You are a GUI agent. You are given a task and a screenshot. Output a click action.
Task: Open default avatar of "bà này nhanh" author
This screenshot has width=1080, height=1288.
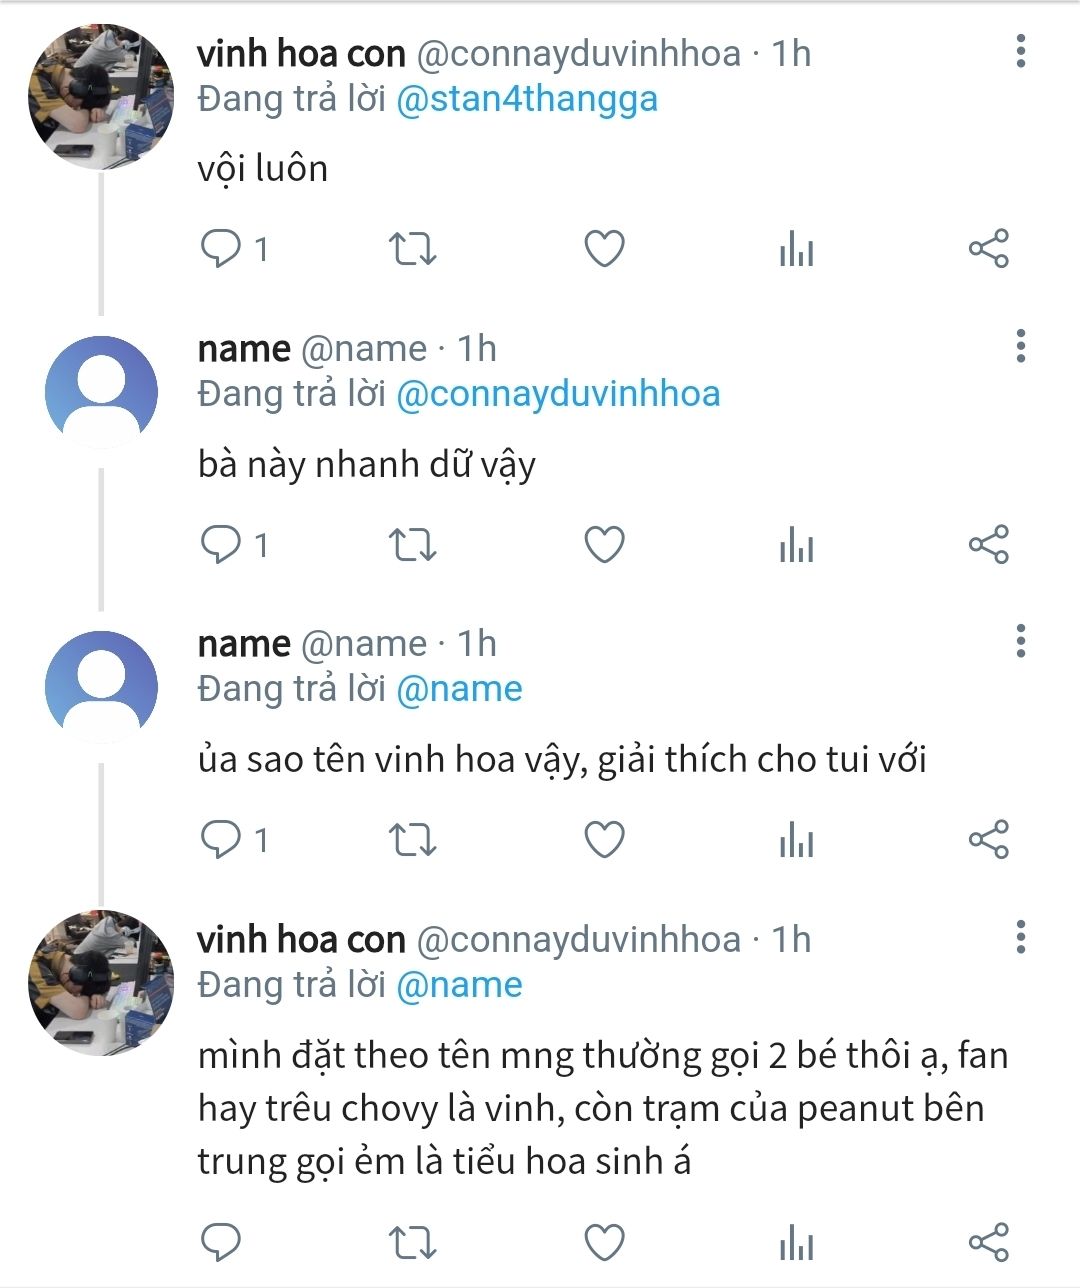(100, 392)
